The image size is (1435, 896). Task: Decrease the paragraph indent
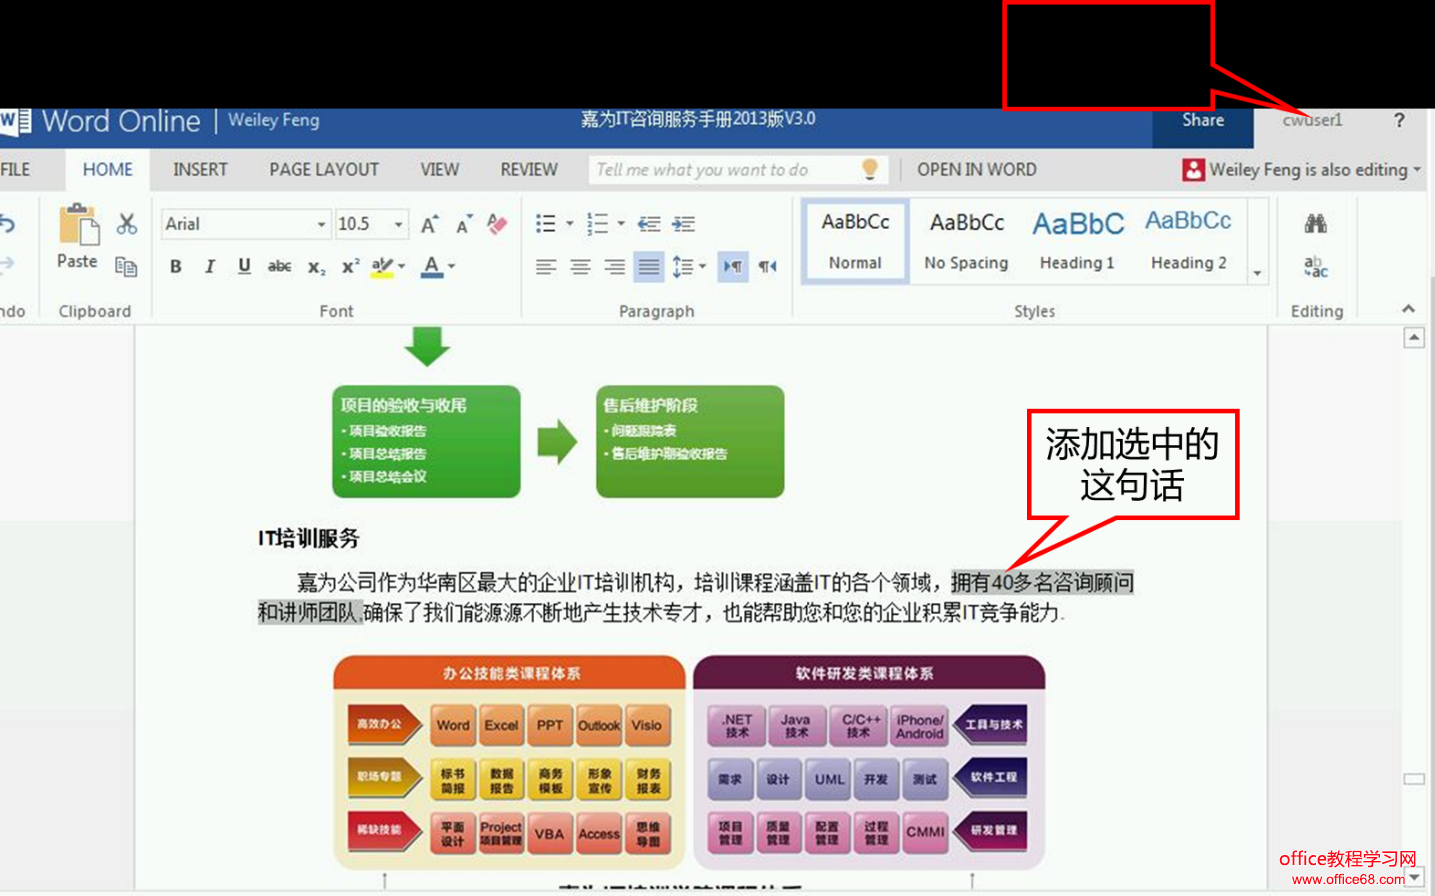click(649, 224)
